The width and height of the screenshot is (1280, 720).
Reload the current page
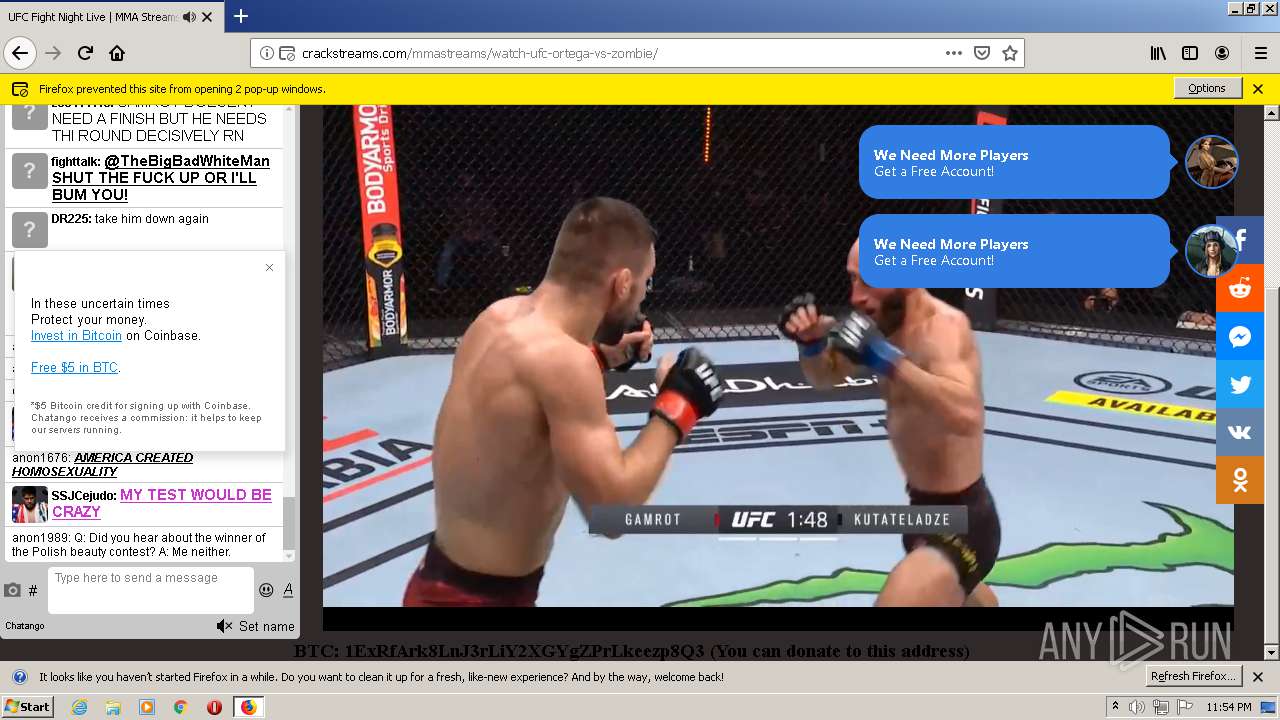(86, 53)
